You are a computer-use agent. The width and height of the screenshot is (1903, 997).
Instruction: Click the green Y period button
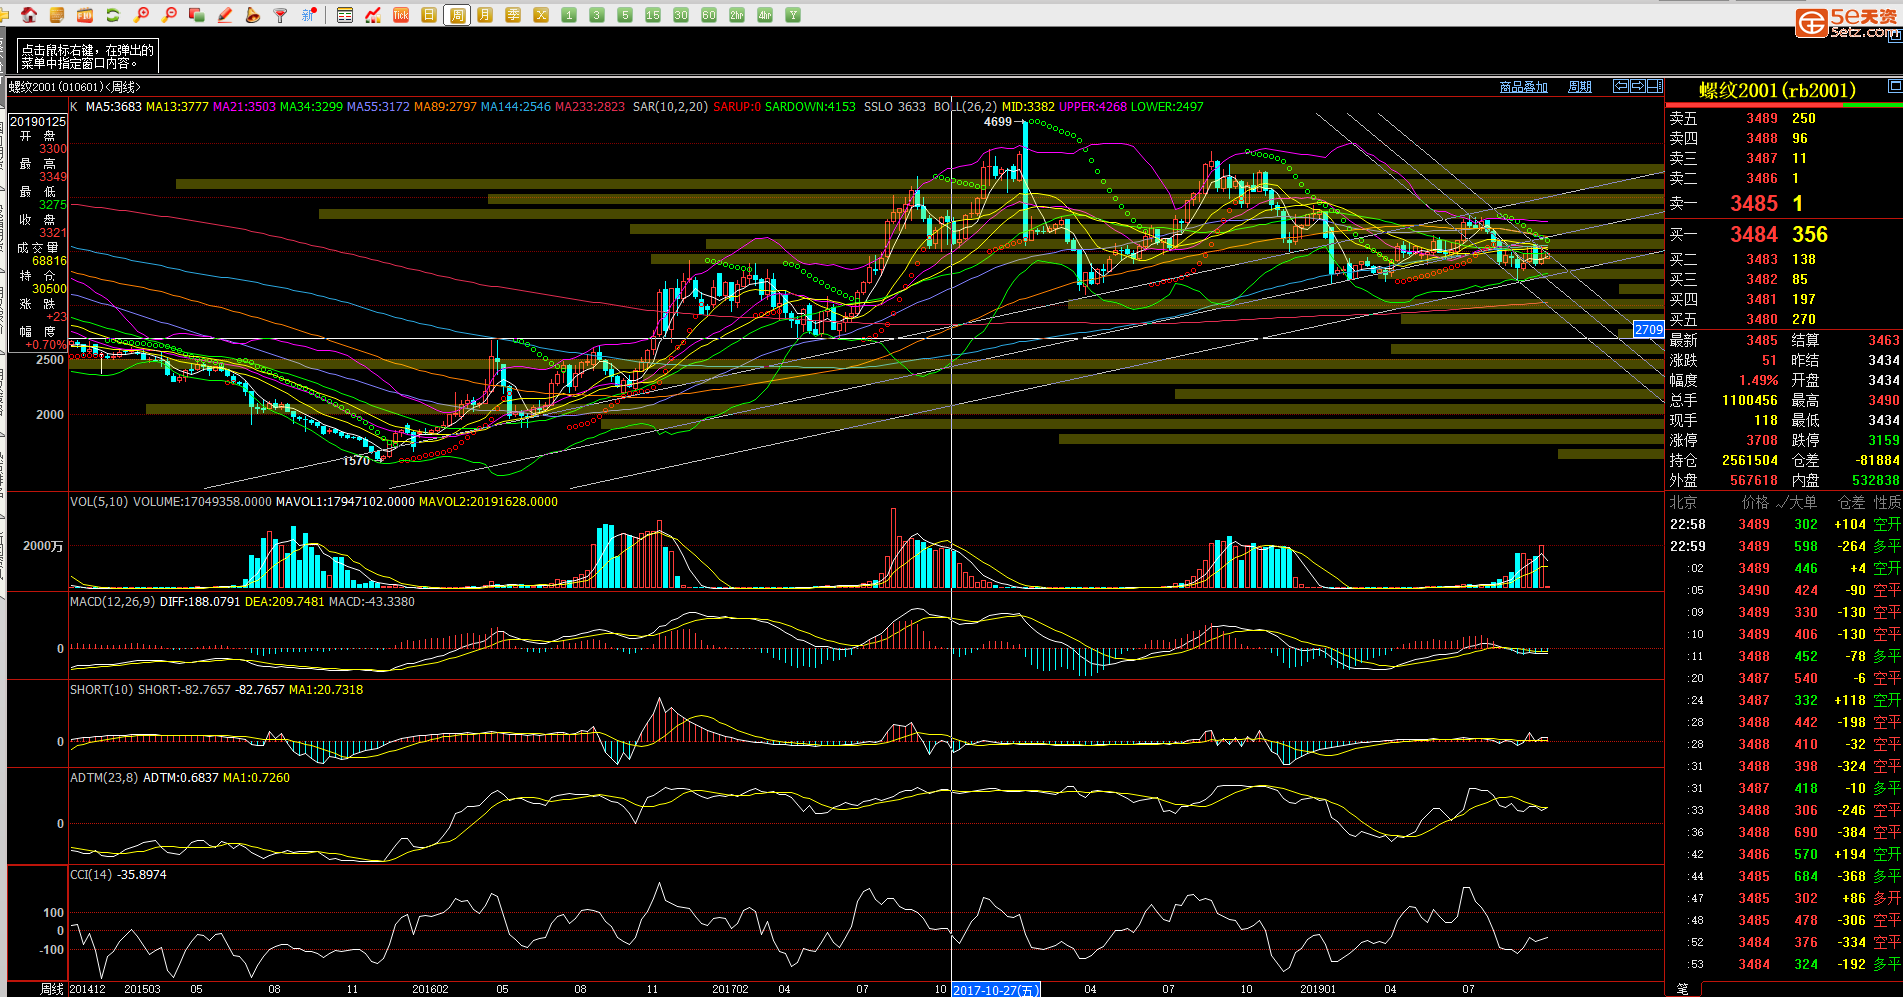pos(793,15)
